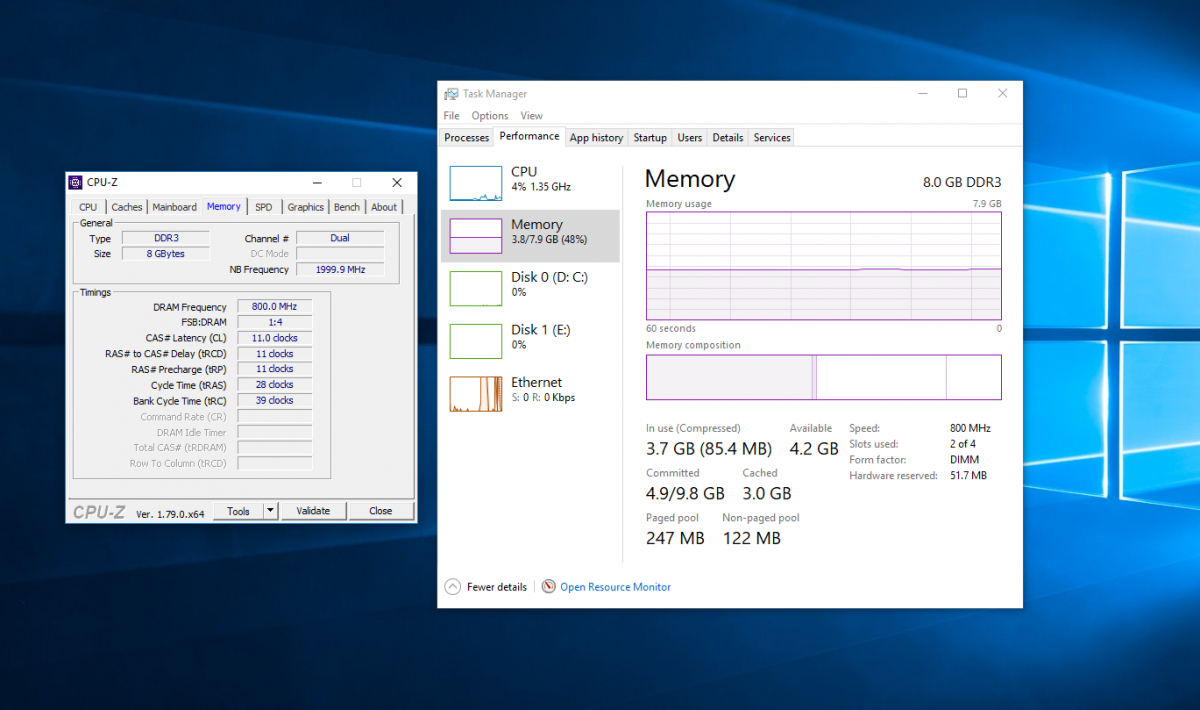Switch to the Details tab

tap(728, 138)
